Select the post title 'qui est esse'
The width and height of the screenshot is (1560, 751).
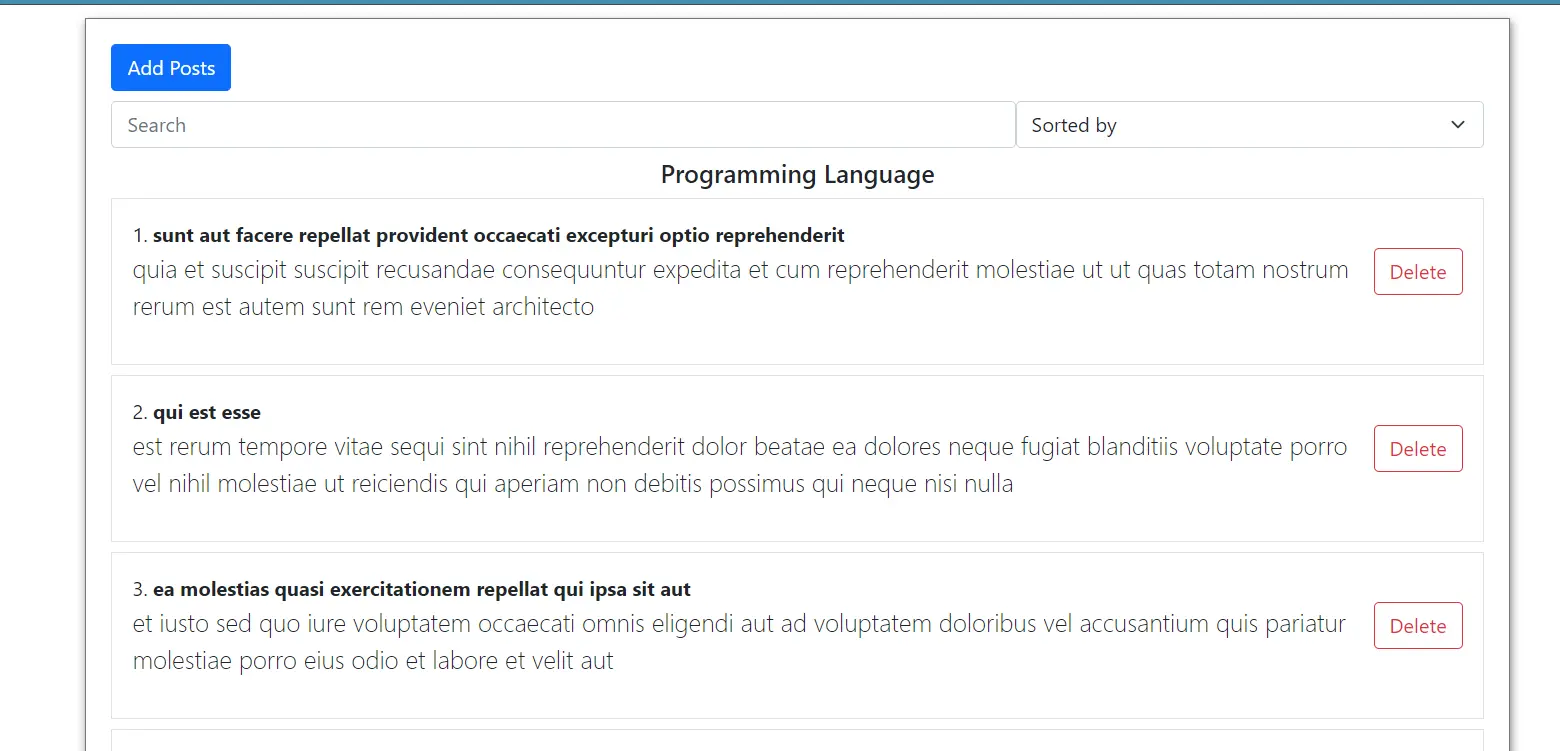click(x=207, y=413)
